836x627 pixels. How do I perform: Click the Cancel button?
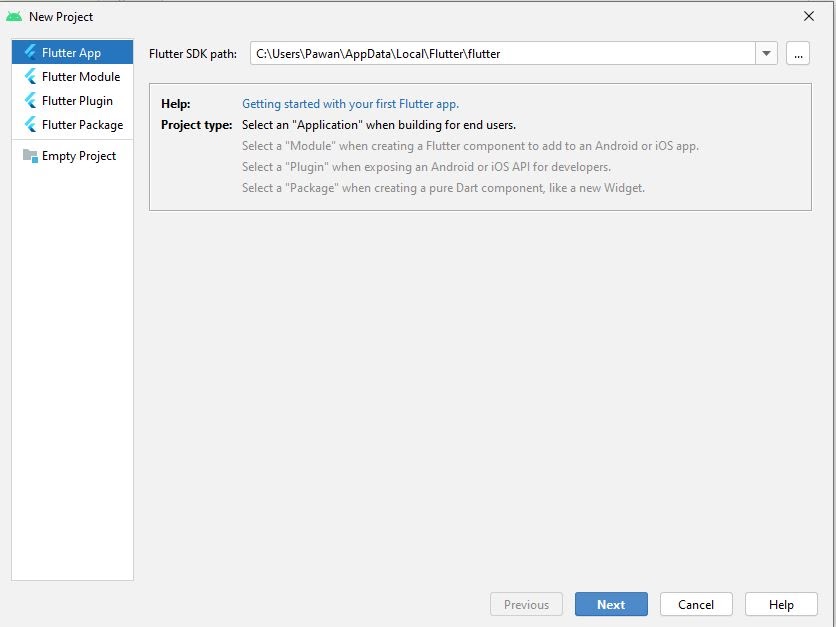(x=696, y=604)
